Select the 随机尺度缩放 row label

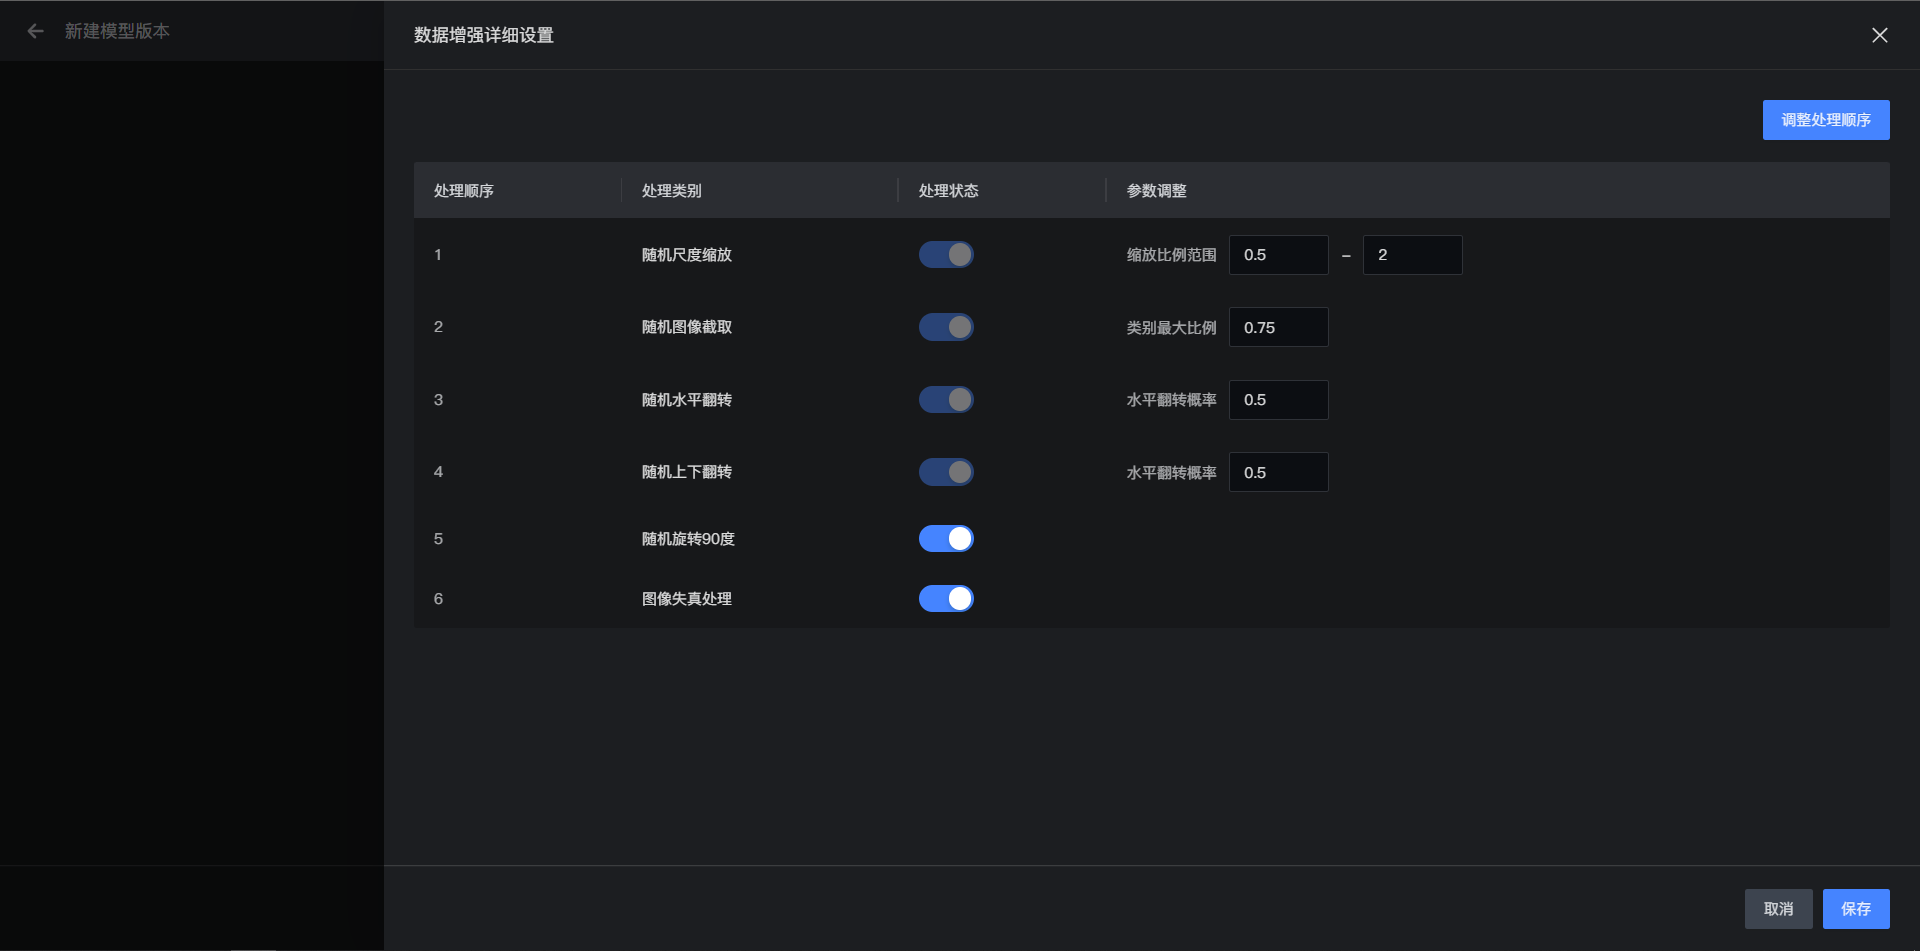[687, 255]
